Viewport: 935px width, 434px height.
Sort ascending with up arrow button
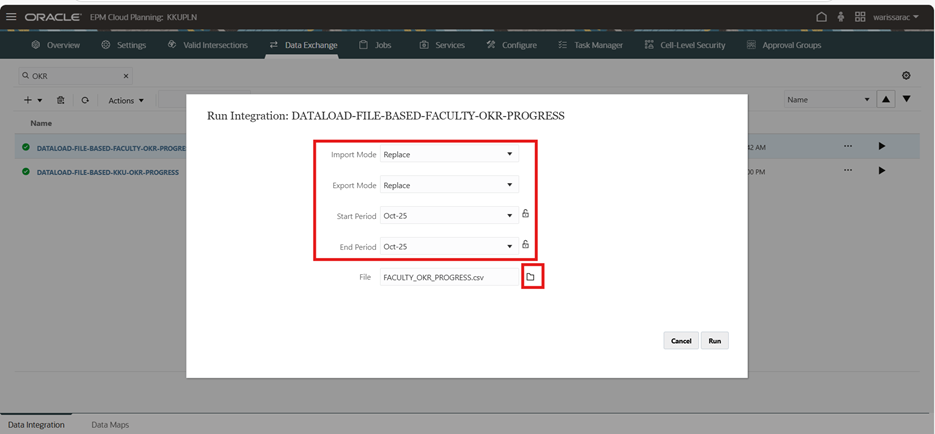tap(885, 99)
